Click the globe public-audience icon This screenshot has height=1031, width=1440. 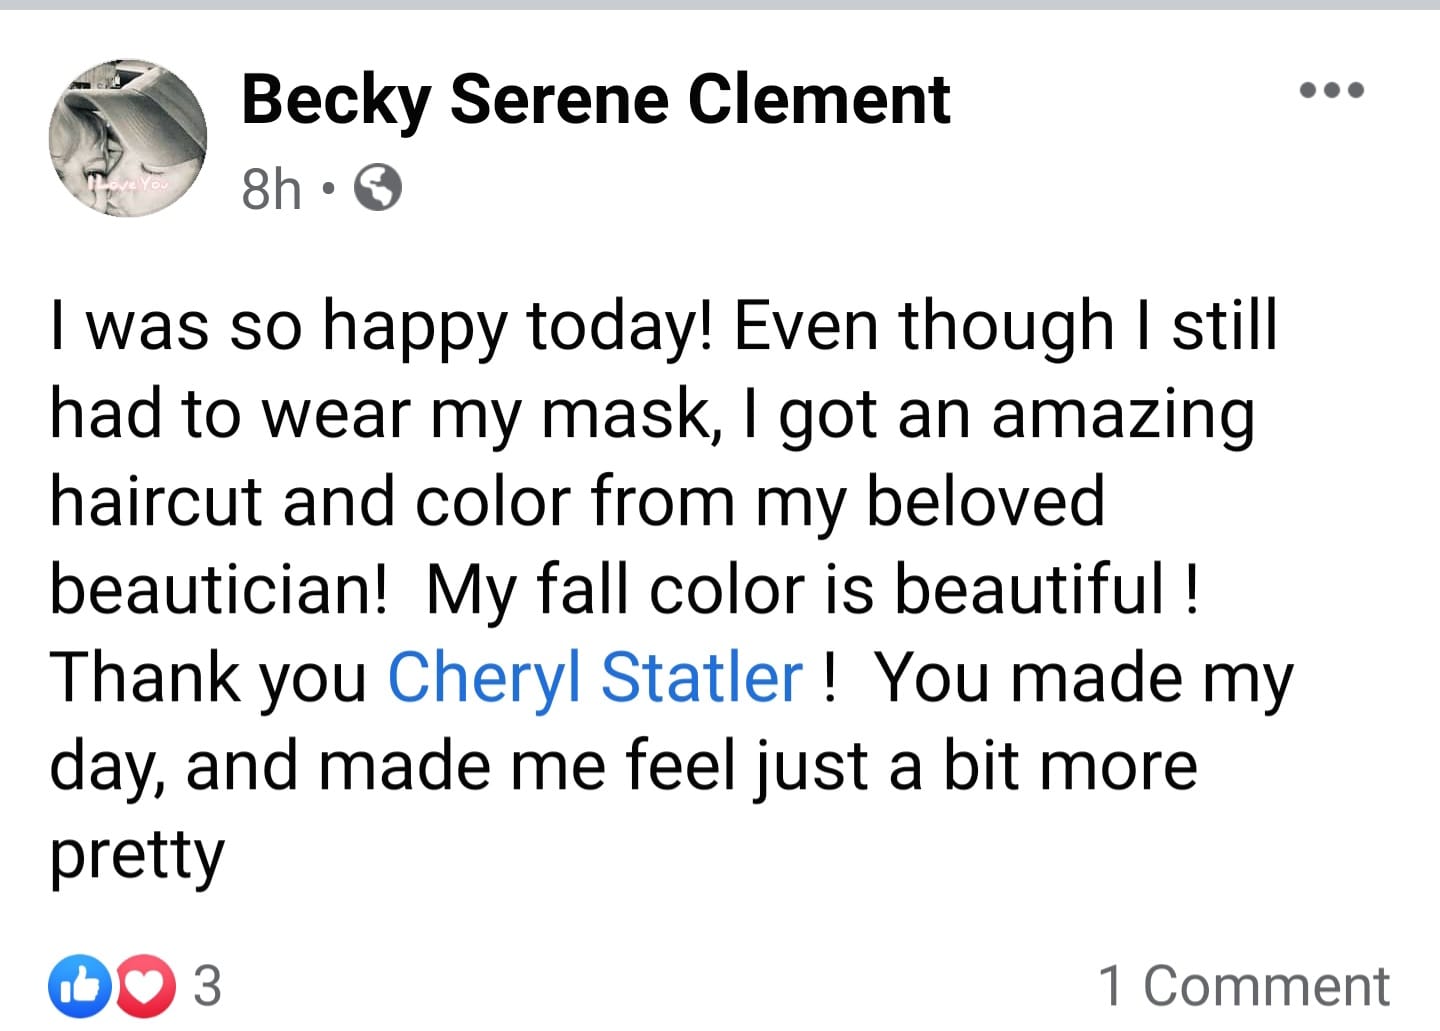(x=378, y=188)
